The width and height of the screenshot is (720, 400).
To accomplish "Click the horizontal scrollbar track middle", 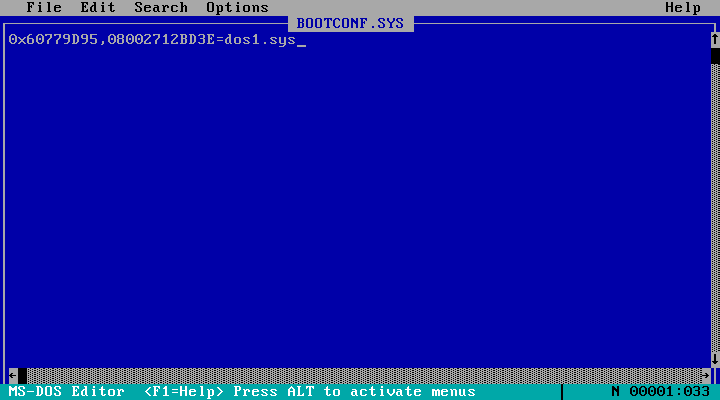I will click(x=364, y=376).
